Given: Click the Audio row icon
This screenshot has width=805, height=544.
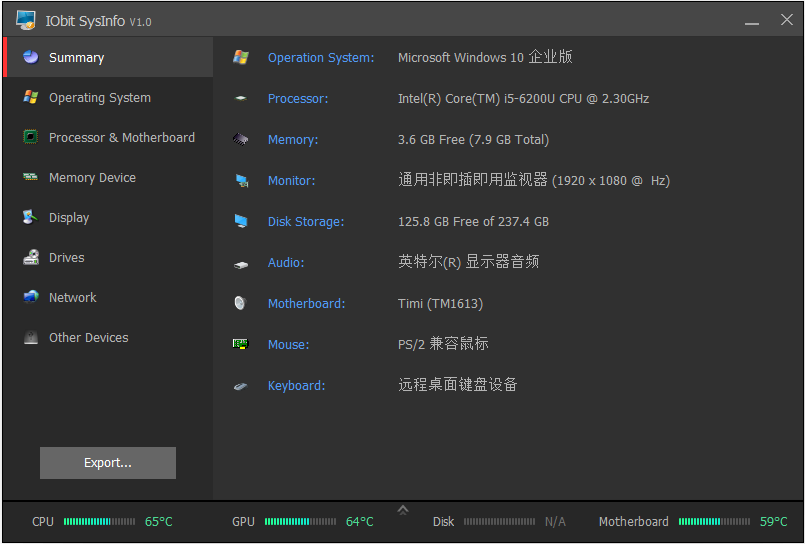Looking at the screenshot, I should click(x=241, y=265).
